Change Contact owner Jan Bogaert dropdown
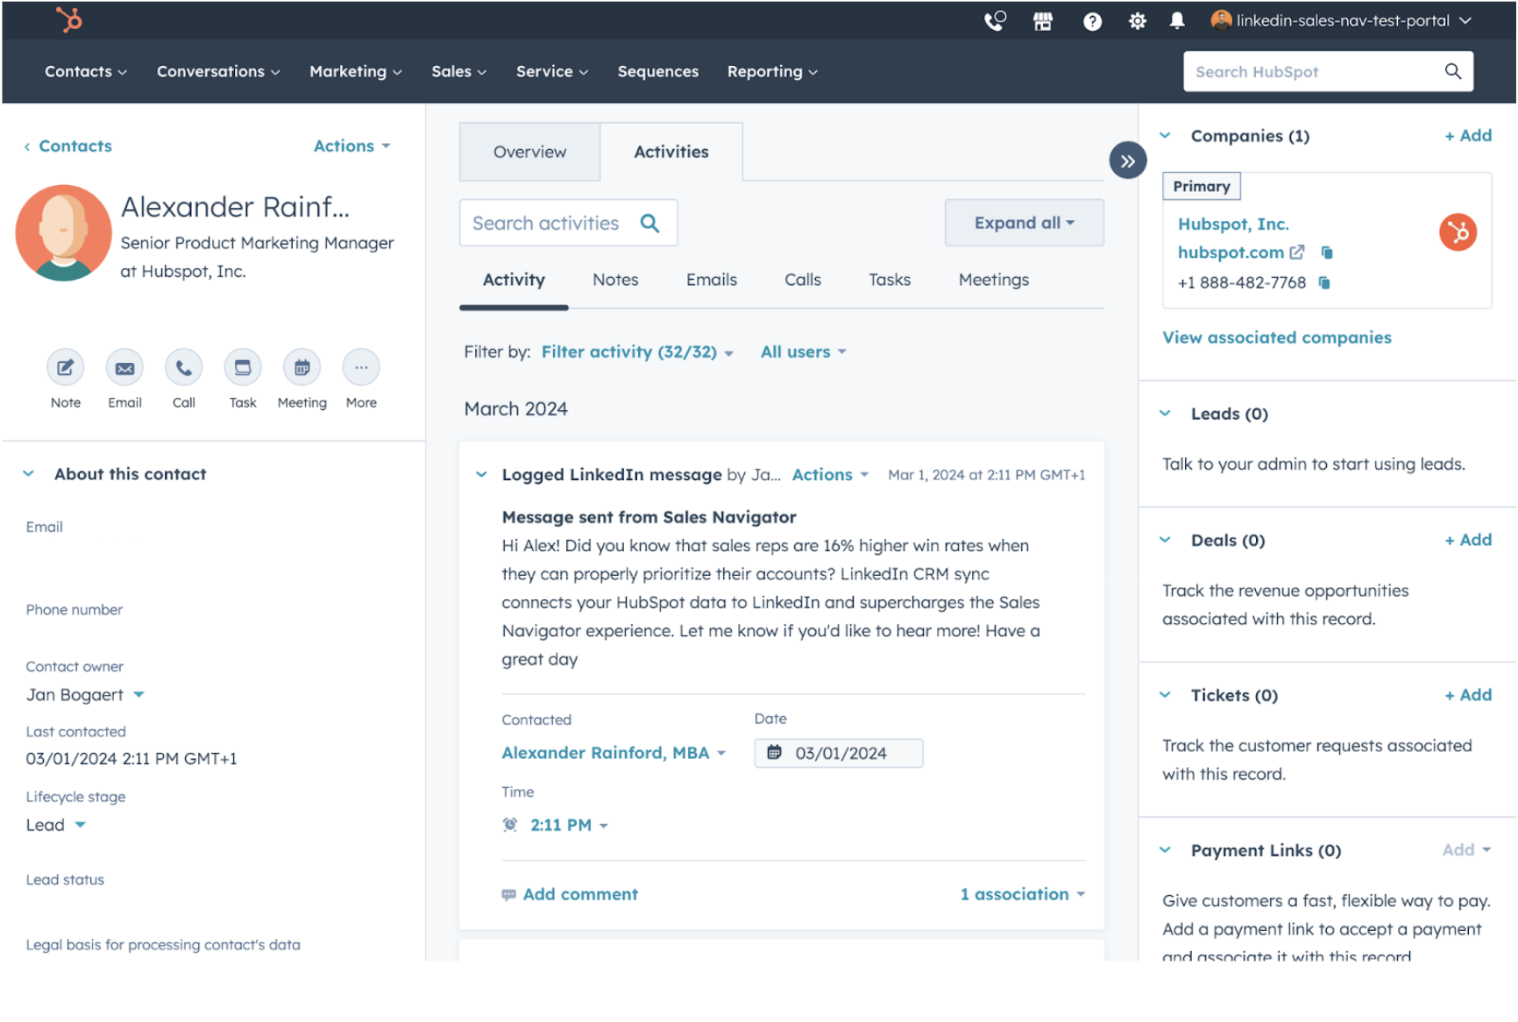This screenshot has height=1022, width=1518. 85,695
